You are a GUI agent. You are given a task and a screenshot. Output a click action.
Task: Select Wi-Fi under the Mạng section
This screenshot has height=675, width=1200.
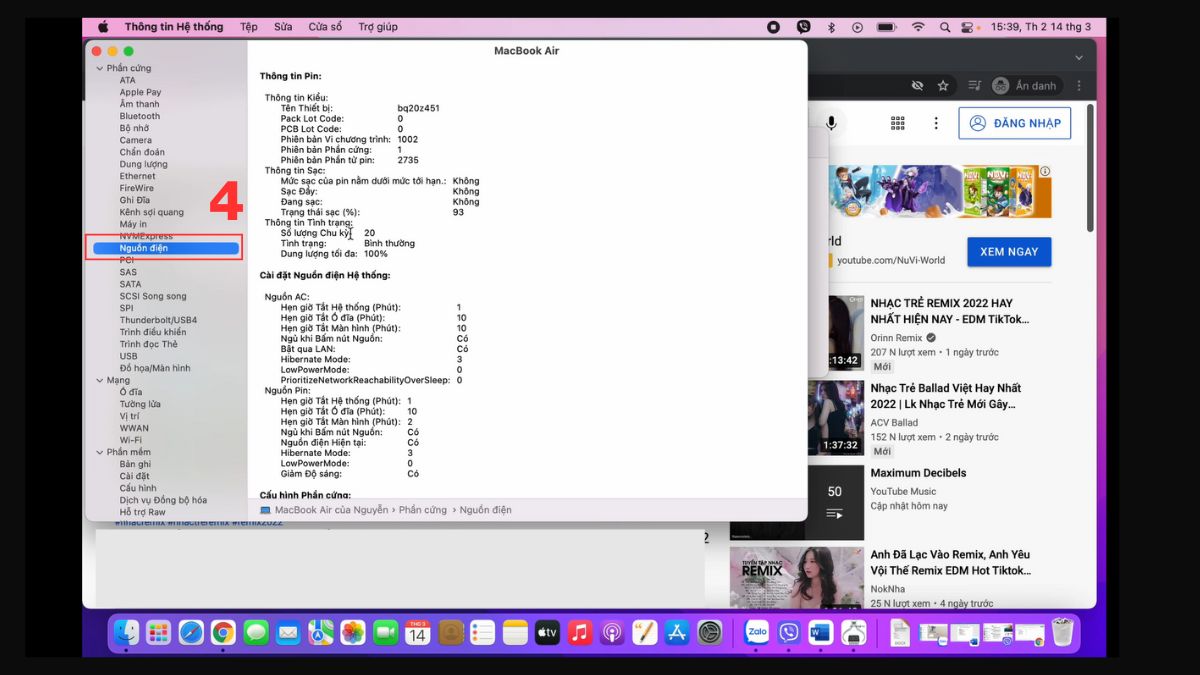pyautogui.click(x=130, y=440)
